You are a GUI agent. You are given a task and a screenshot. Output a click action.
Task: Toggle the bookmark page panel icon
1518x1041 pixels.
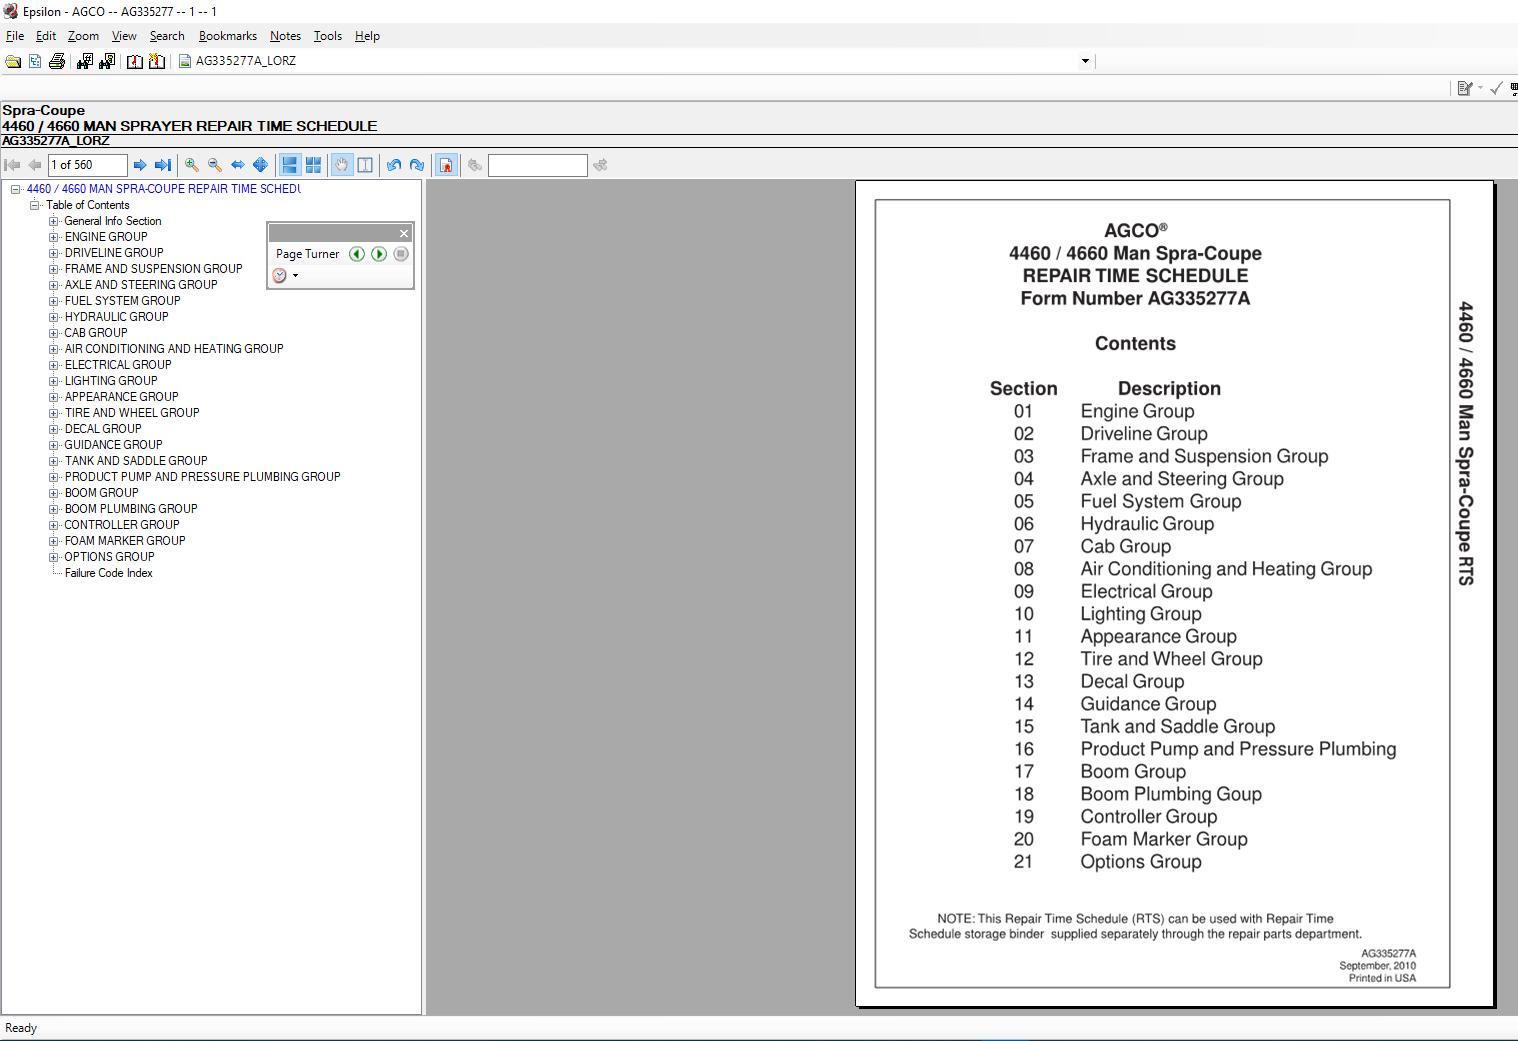[x=446, y=165]
